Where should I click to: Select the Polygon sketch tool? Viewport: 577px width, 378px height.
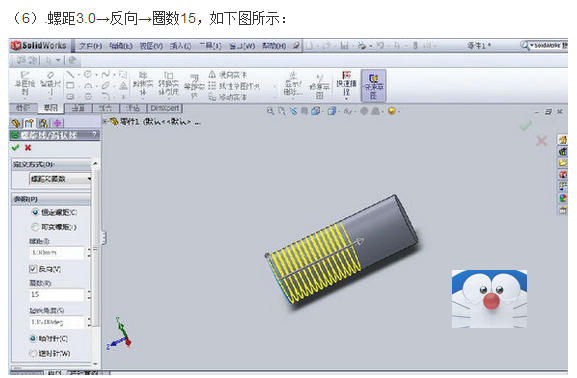[88, 96]
